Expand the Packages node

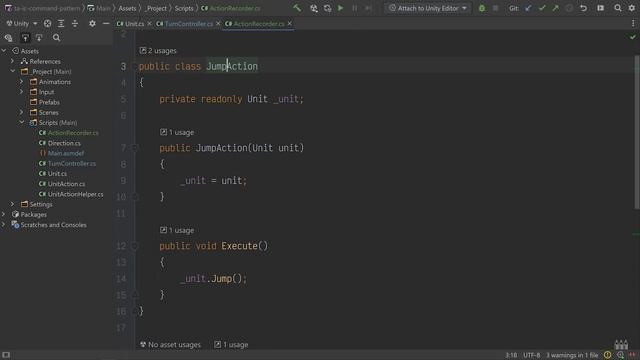4,214
